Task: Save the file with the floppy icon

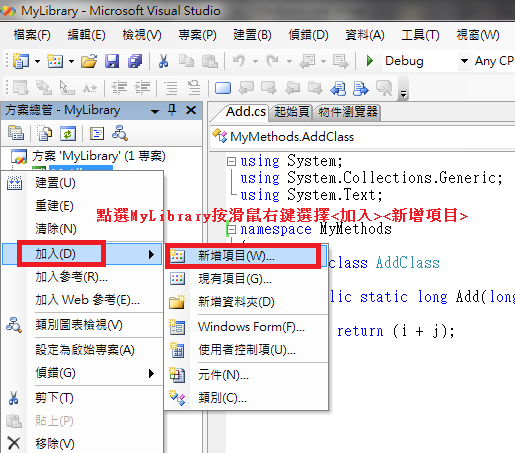Action: click(112, 61)
